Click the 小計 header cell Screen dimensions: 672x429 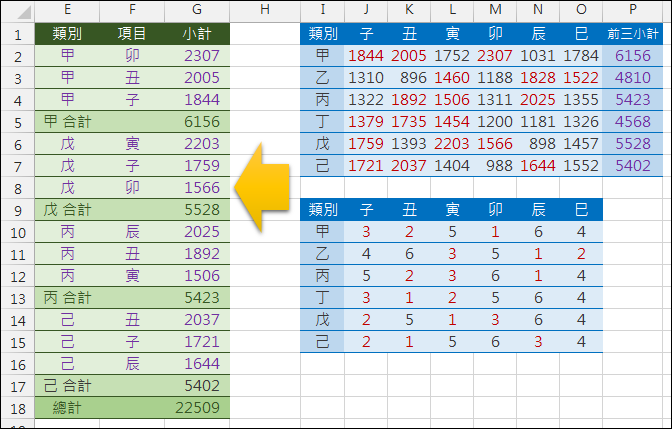tap(197, 34)
